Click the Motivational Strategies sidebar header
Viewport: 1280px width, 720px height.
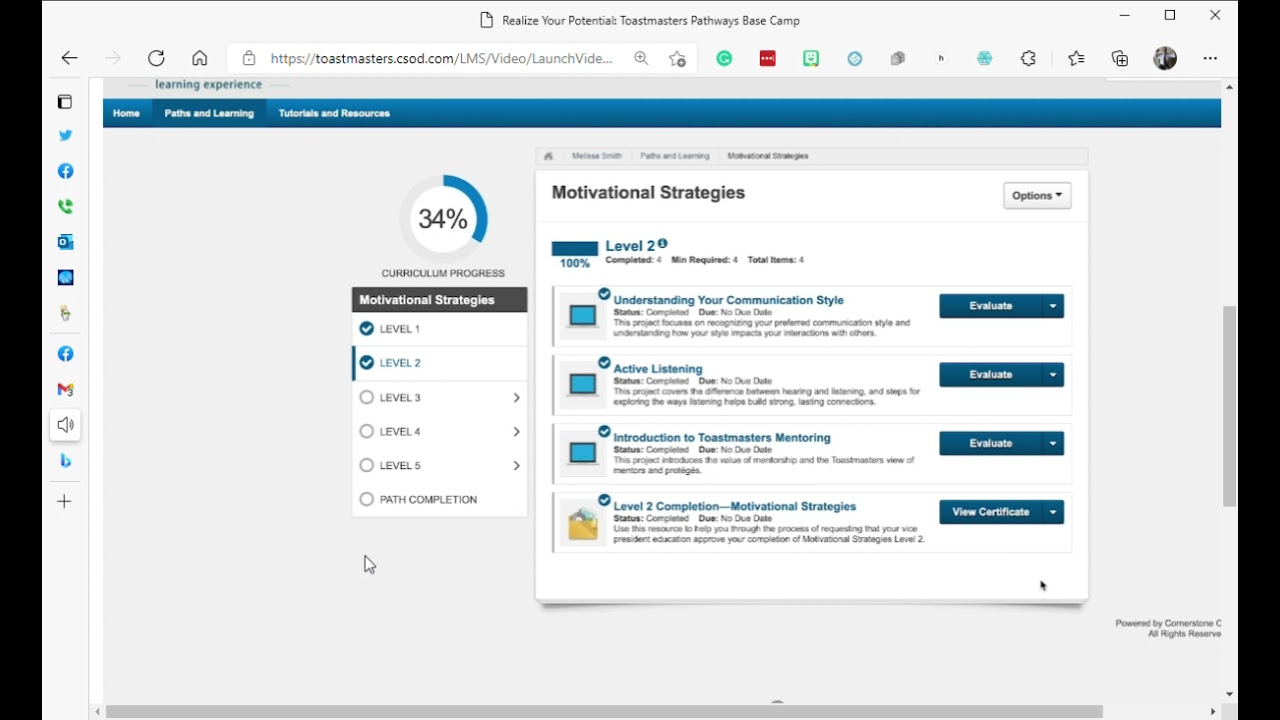click(x=440, y=300)
